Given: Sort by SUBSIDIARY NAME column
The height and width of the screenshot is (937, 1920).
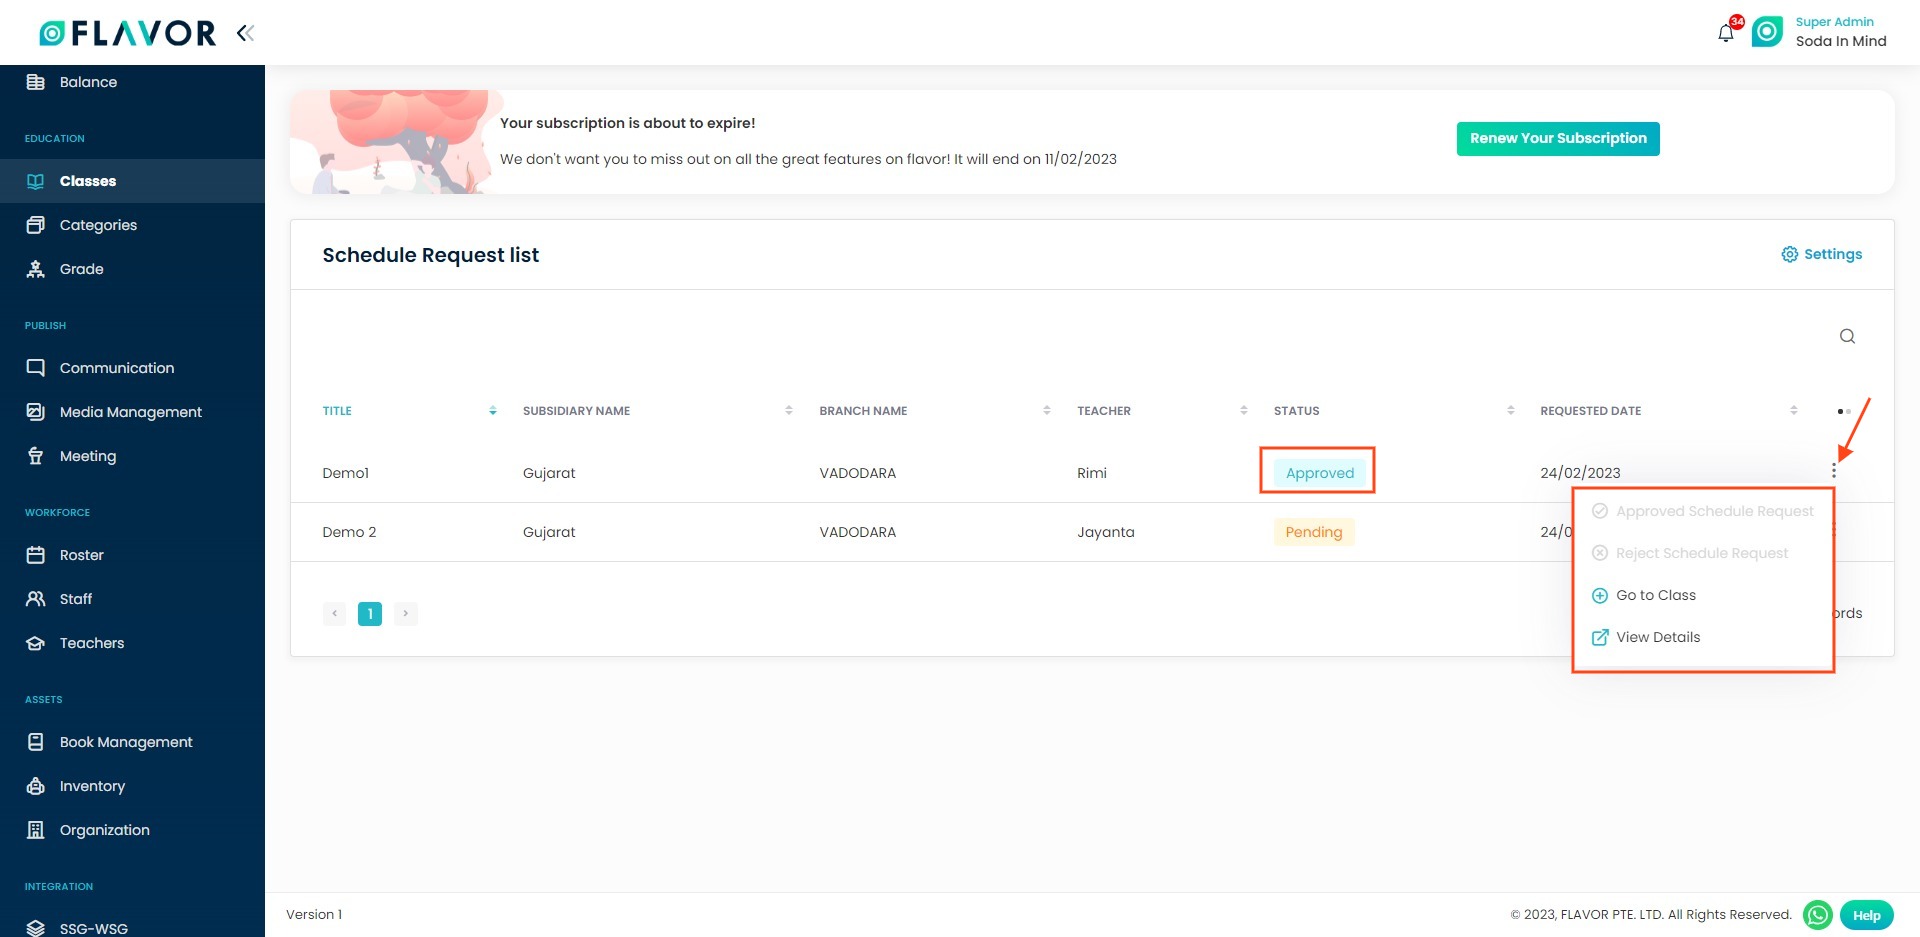Looking at the screenshot, I should (657, 411).
